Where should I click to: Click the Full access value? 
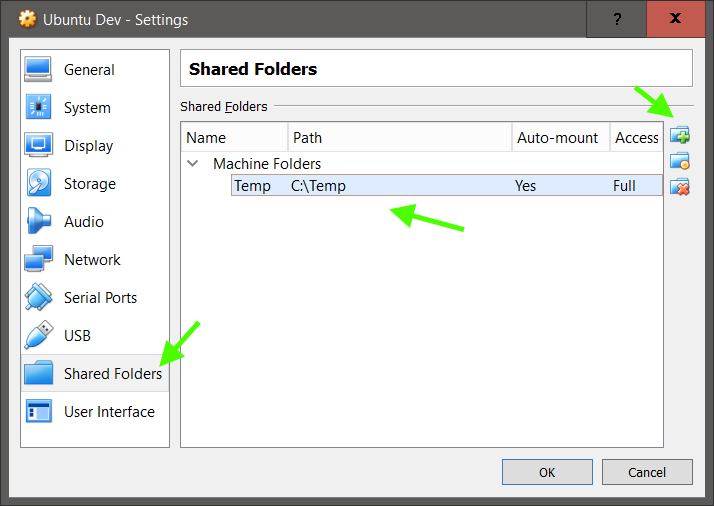click(x=624, y=186)
